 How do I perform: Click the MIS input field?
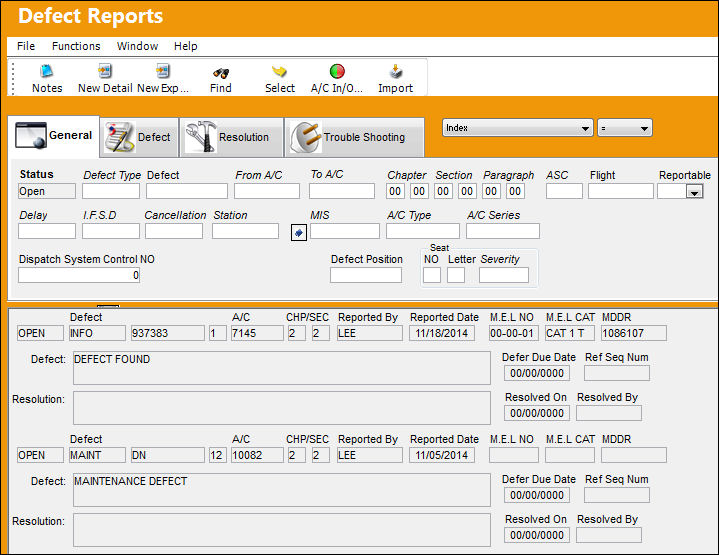[x=345, y=231]
